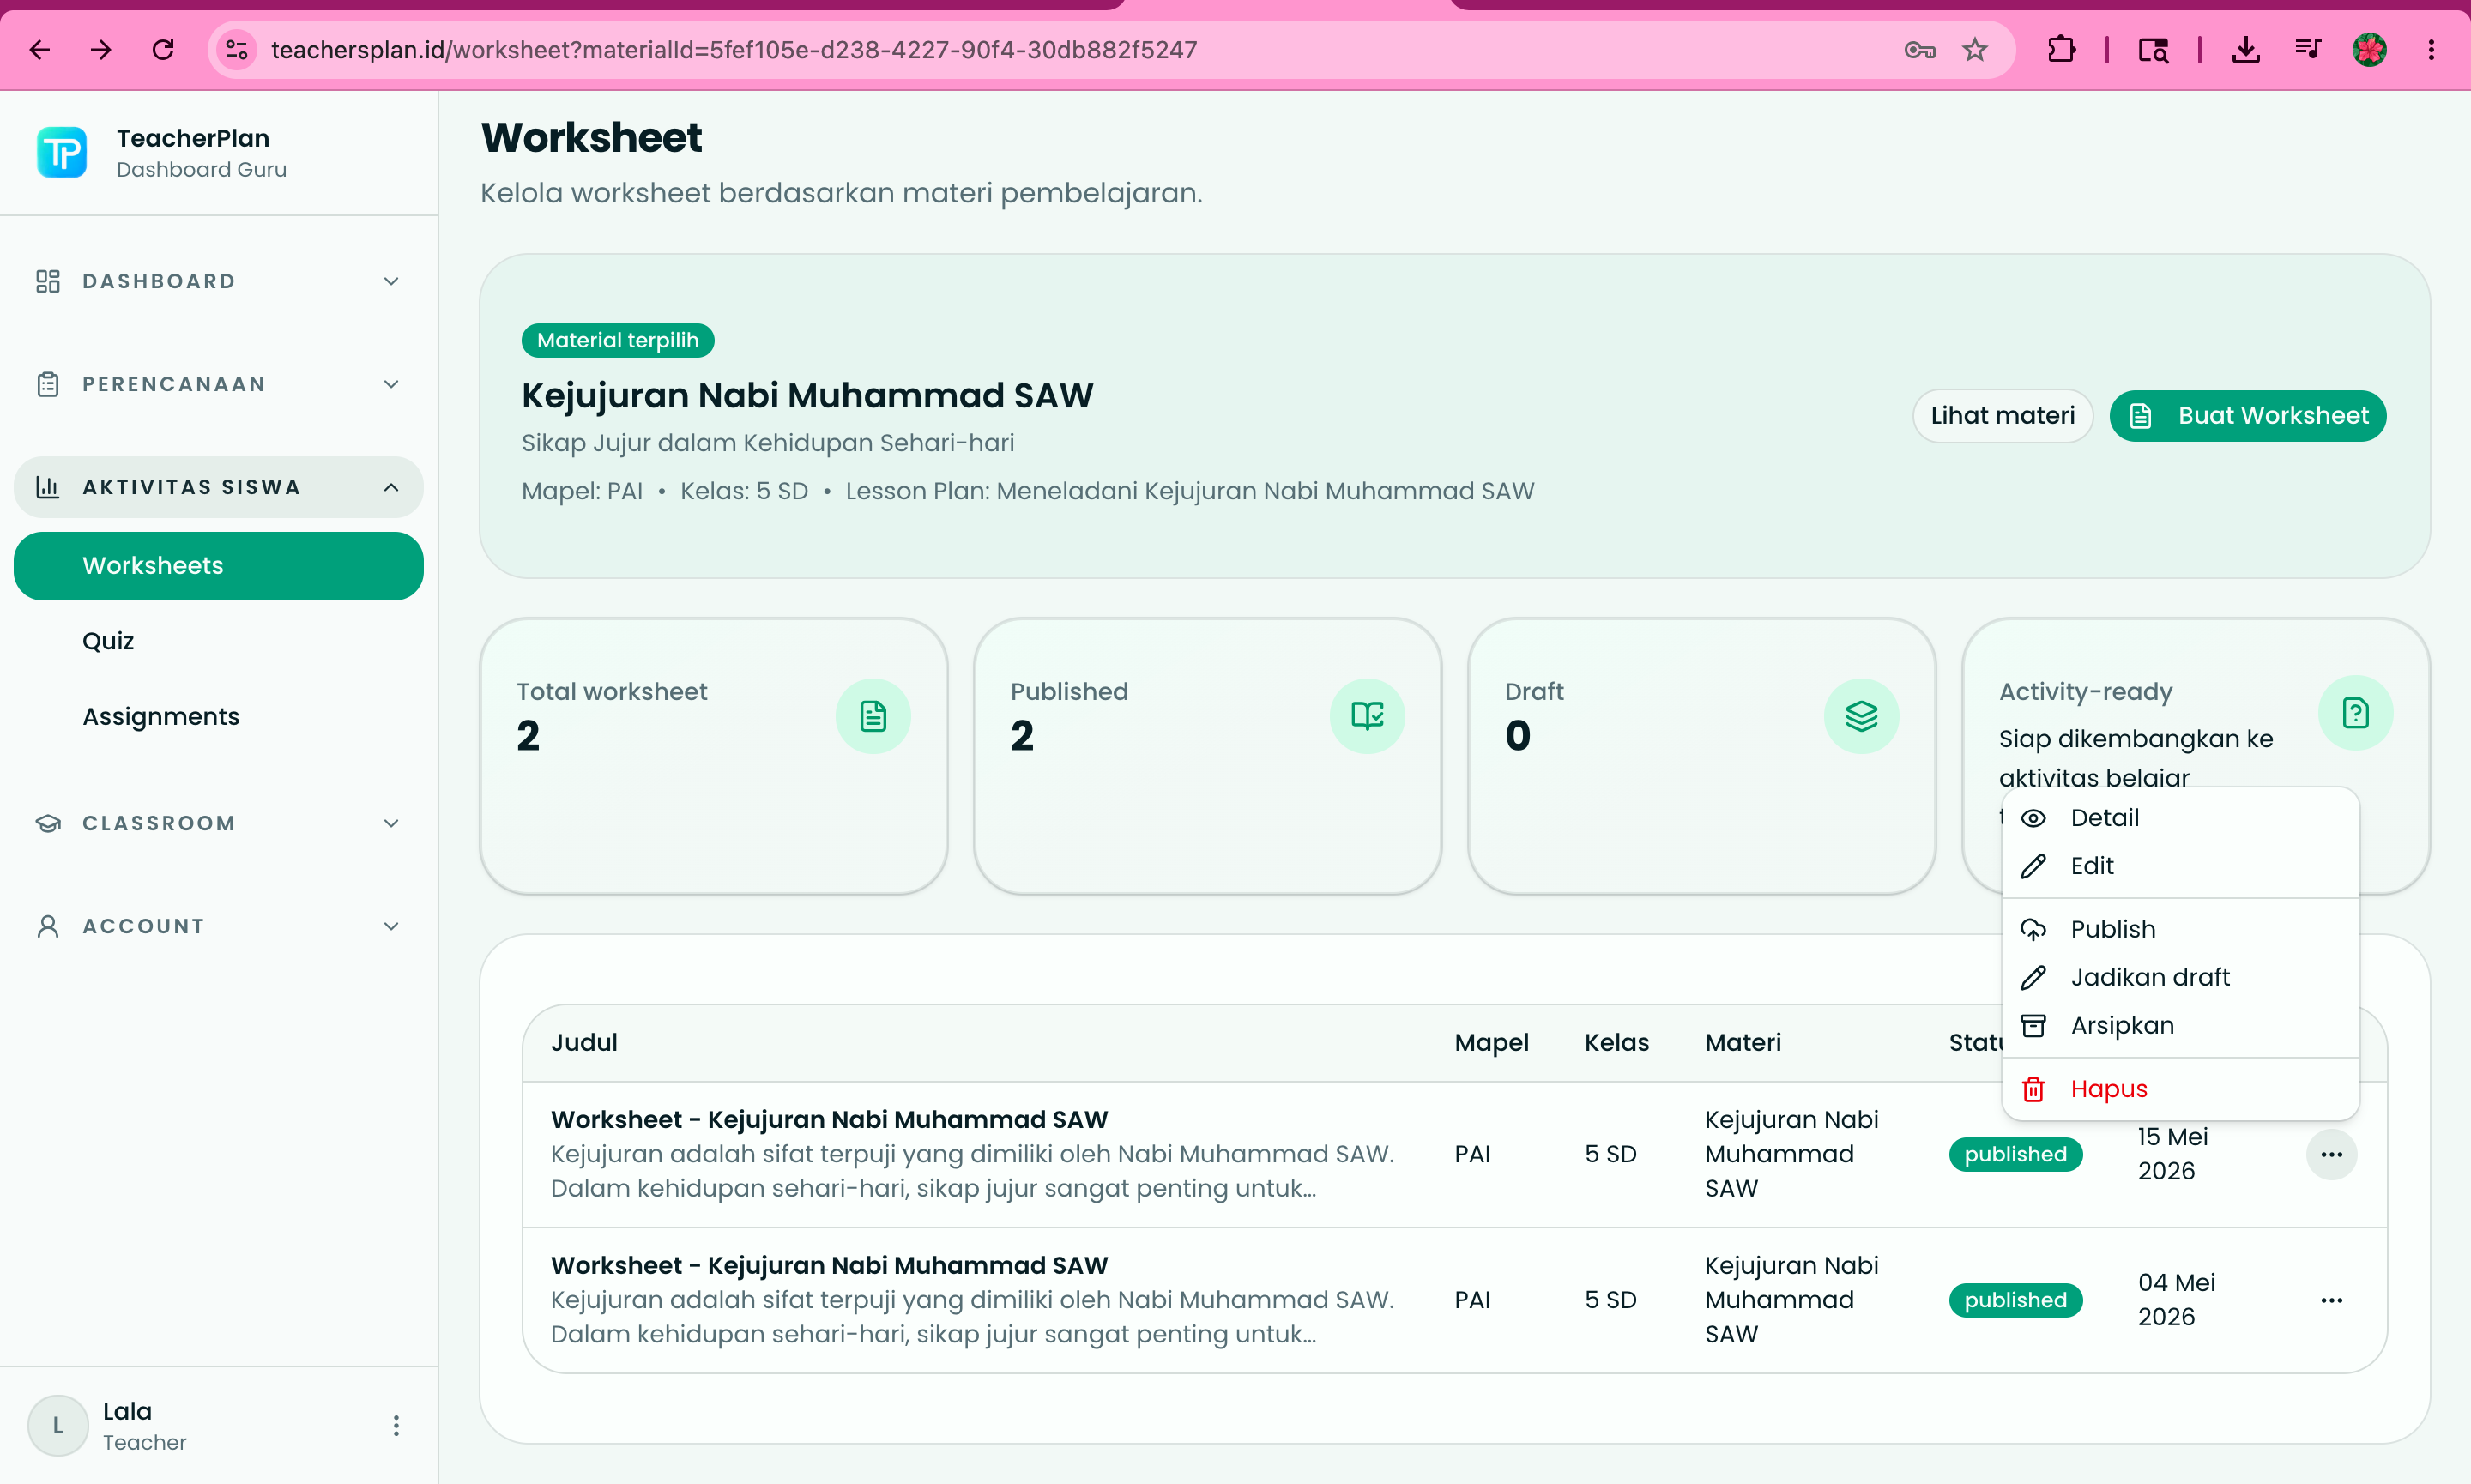2471x1484 pixels.
Task: Open the user options icon next to Lala
Action: coord(396,1425)
